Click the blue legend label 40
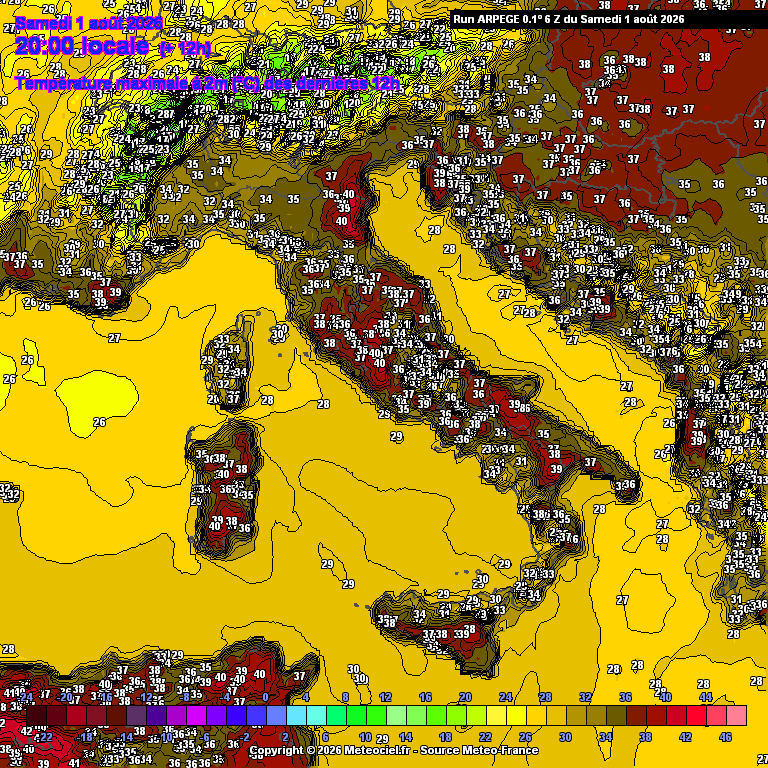The width and height of the screenshot is (768, 768). point(665,697)
